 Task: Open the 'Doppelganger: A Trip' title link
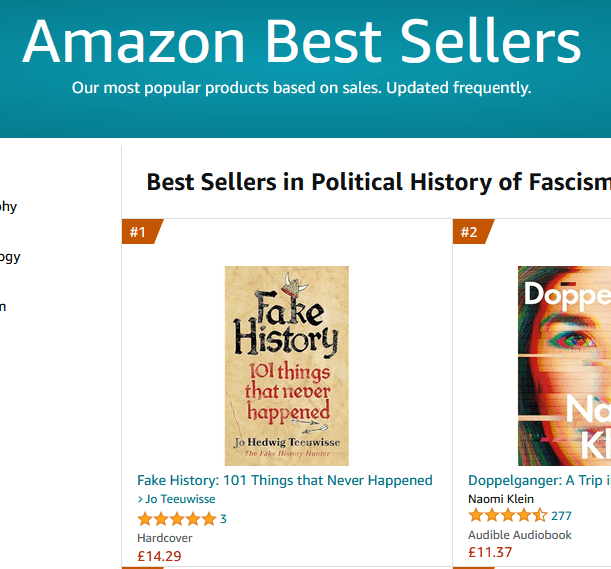pos(539,480)
